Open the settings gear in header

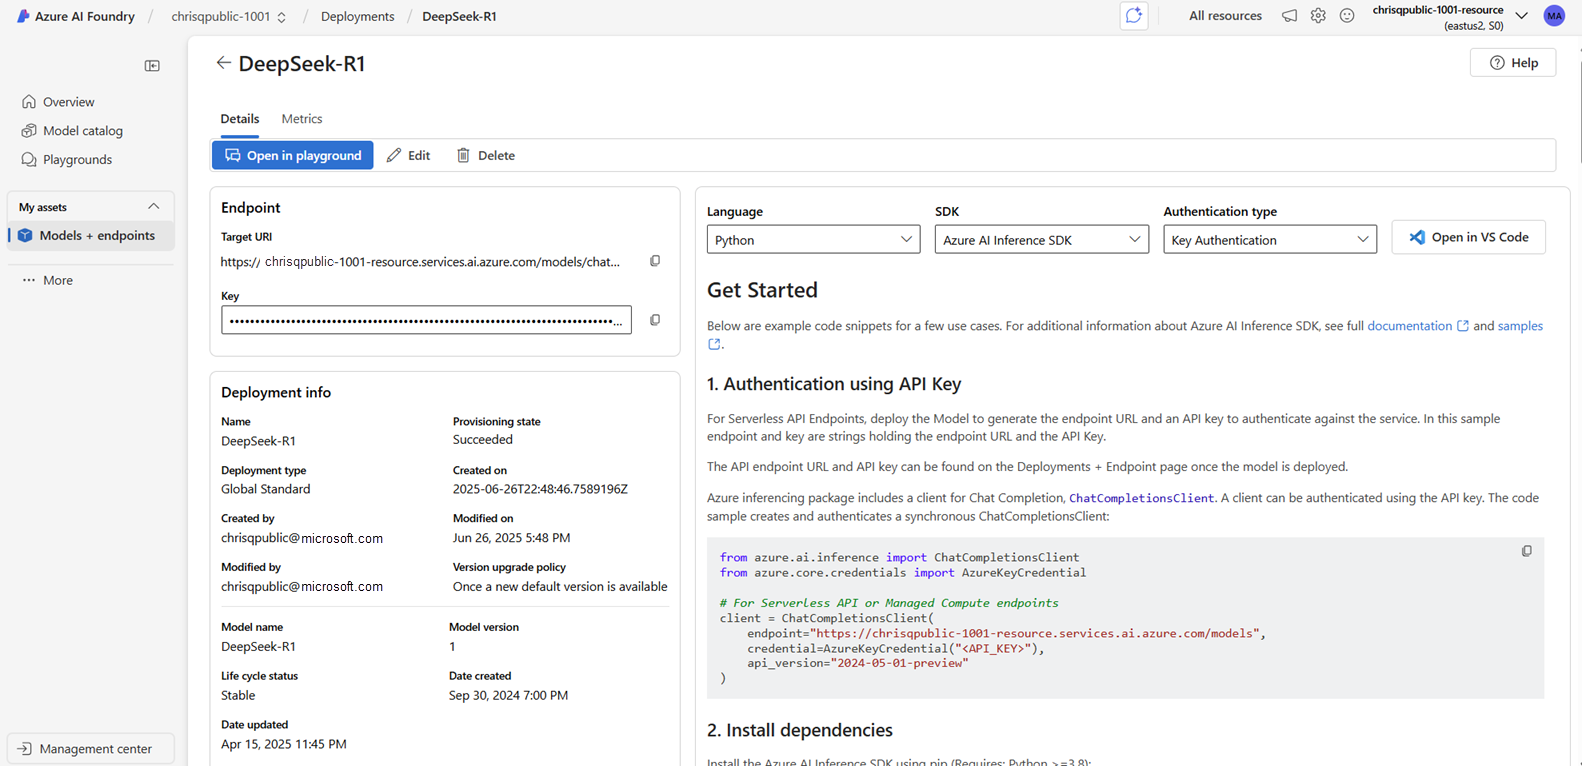coord(1318,16)
